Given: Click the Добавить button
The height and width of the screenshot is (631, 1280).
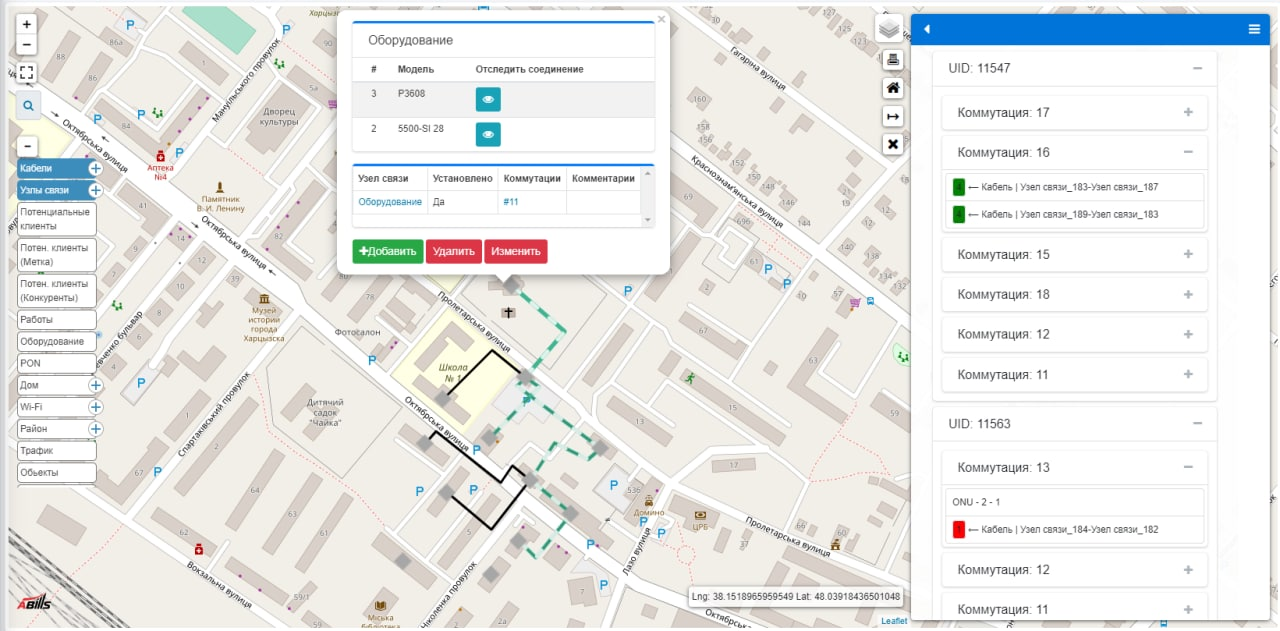Looking at the screenshot, I should (388, 251).
